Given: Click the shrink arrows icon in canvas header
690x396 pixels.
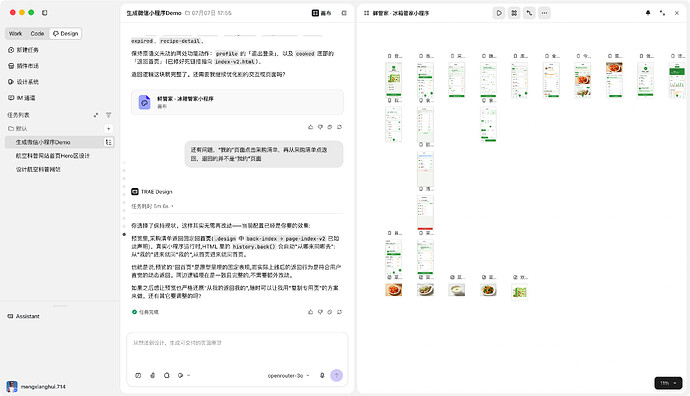Looking at the screenshot, I should click(662, 13).
